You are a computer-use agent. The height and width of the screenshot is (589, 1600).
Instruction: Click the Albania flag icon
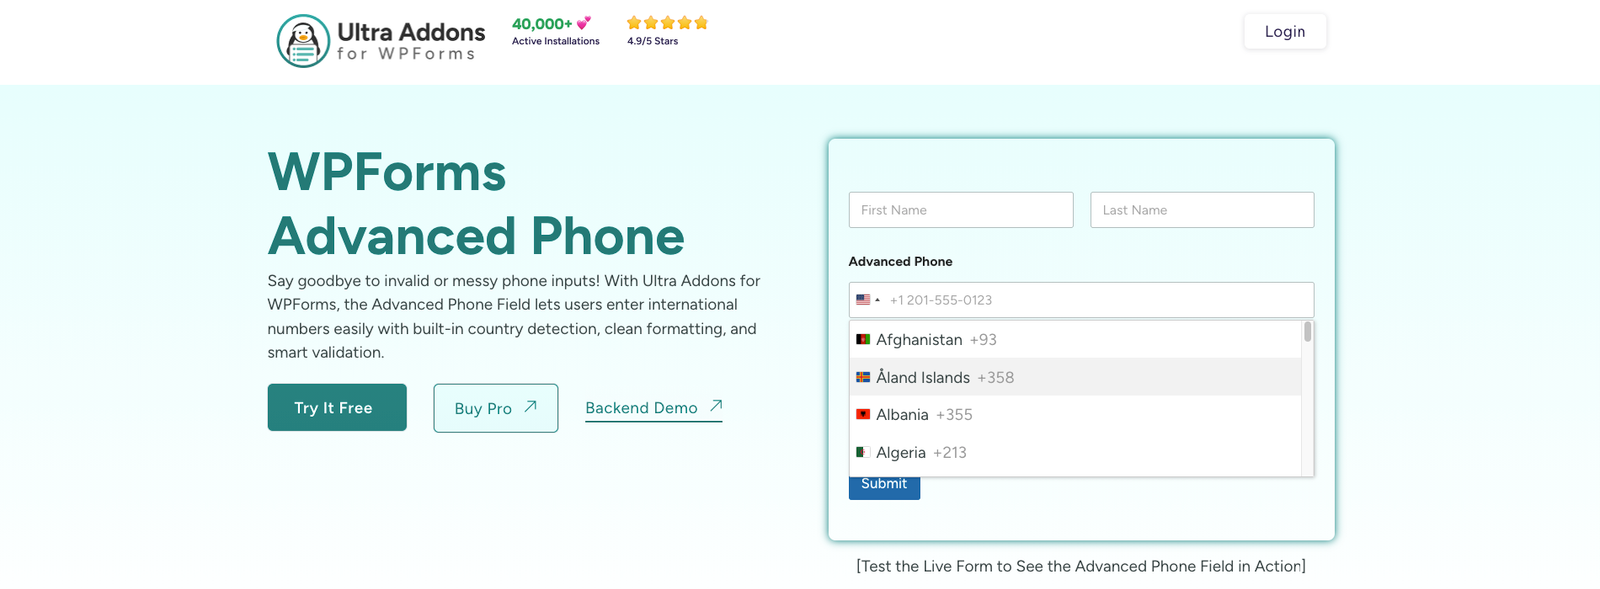pos(863,415)
